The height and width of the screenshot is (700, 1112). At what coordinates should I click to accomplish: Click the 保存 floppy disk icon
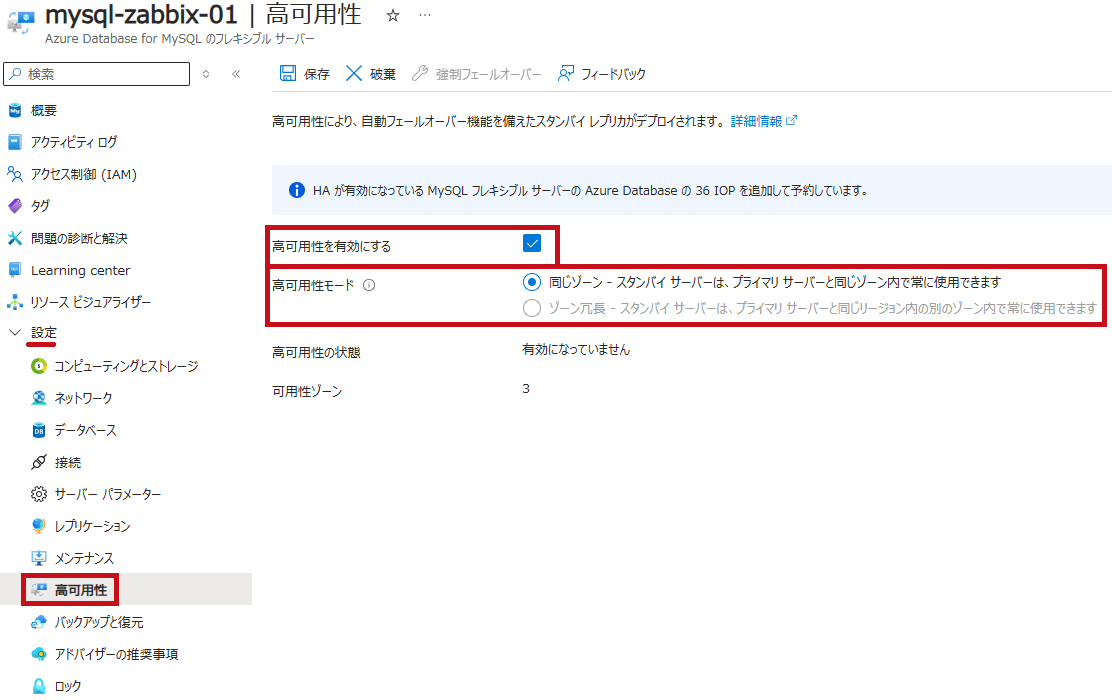(x=287, y=73)
